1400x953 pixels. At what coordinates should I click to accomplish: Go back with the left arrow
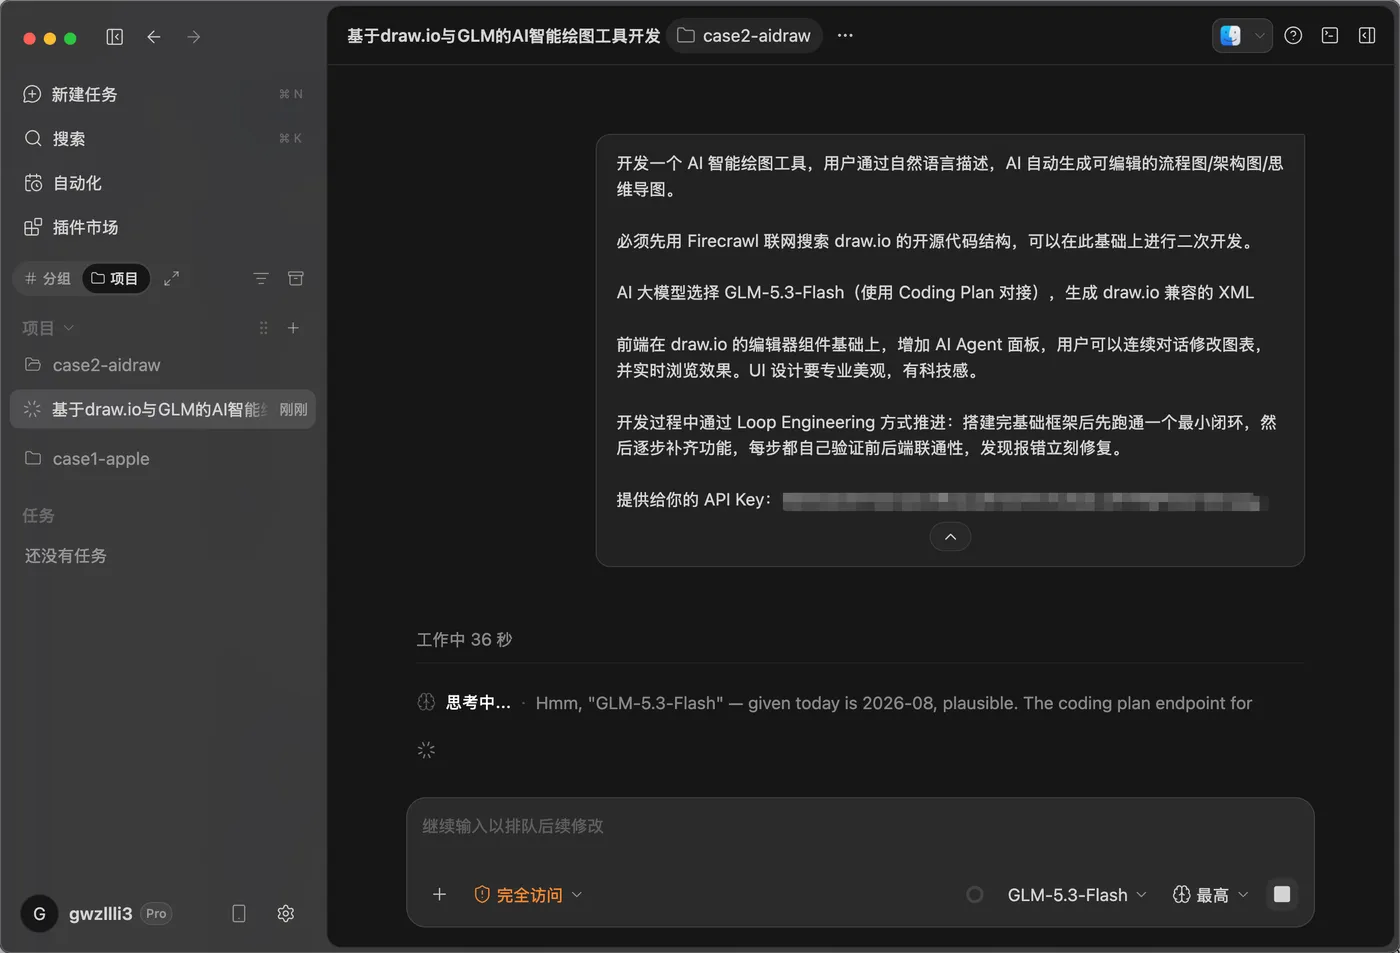pyautogui.click(x=154, y=37)
